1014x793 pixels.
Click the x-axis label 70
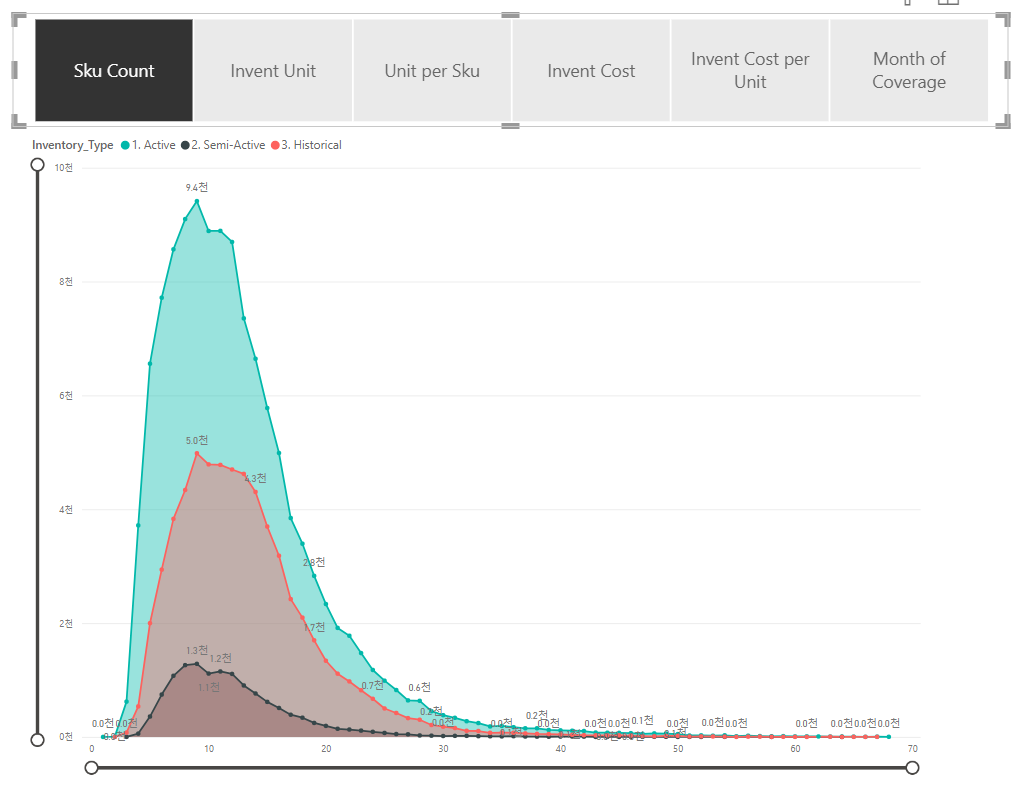click(912, 748)
